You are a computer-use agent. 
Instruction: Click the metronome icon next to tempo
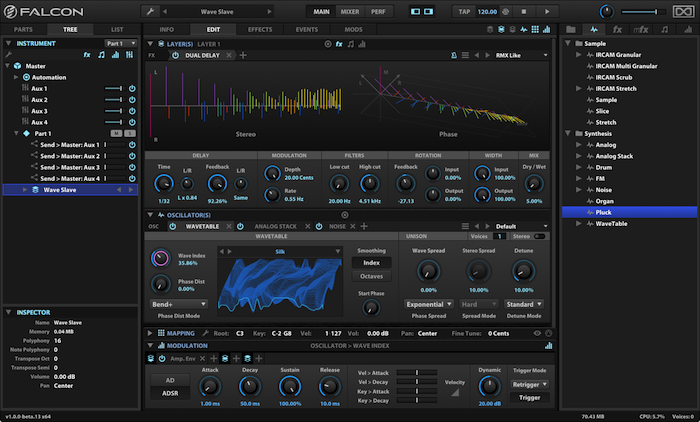(506, 12)
